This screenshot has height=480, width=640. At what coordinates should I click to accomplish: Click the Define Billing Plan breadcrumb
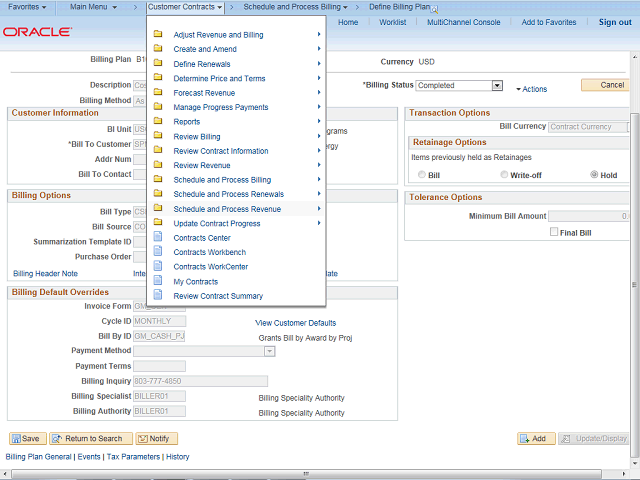click(399, 7)
